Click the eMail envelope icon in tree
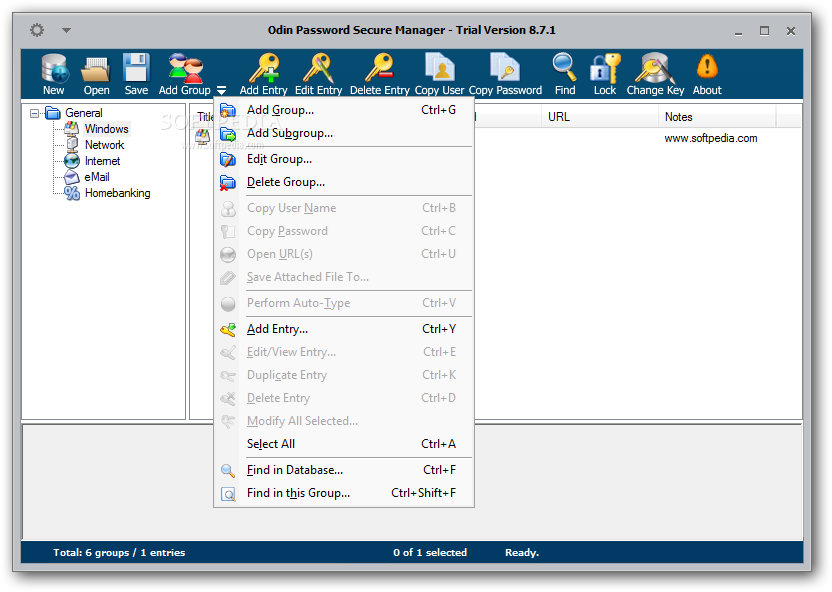Viewport: 832px width, 592px height. click(72, 177)
